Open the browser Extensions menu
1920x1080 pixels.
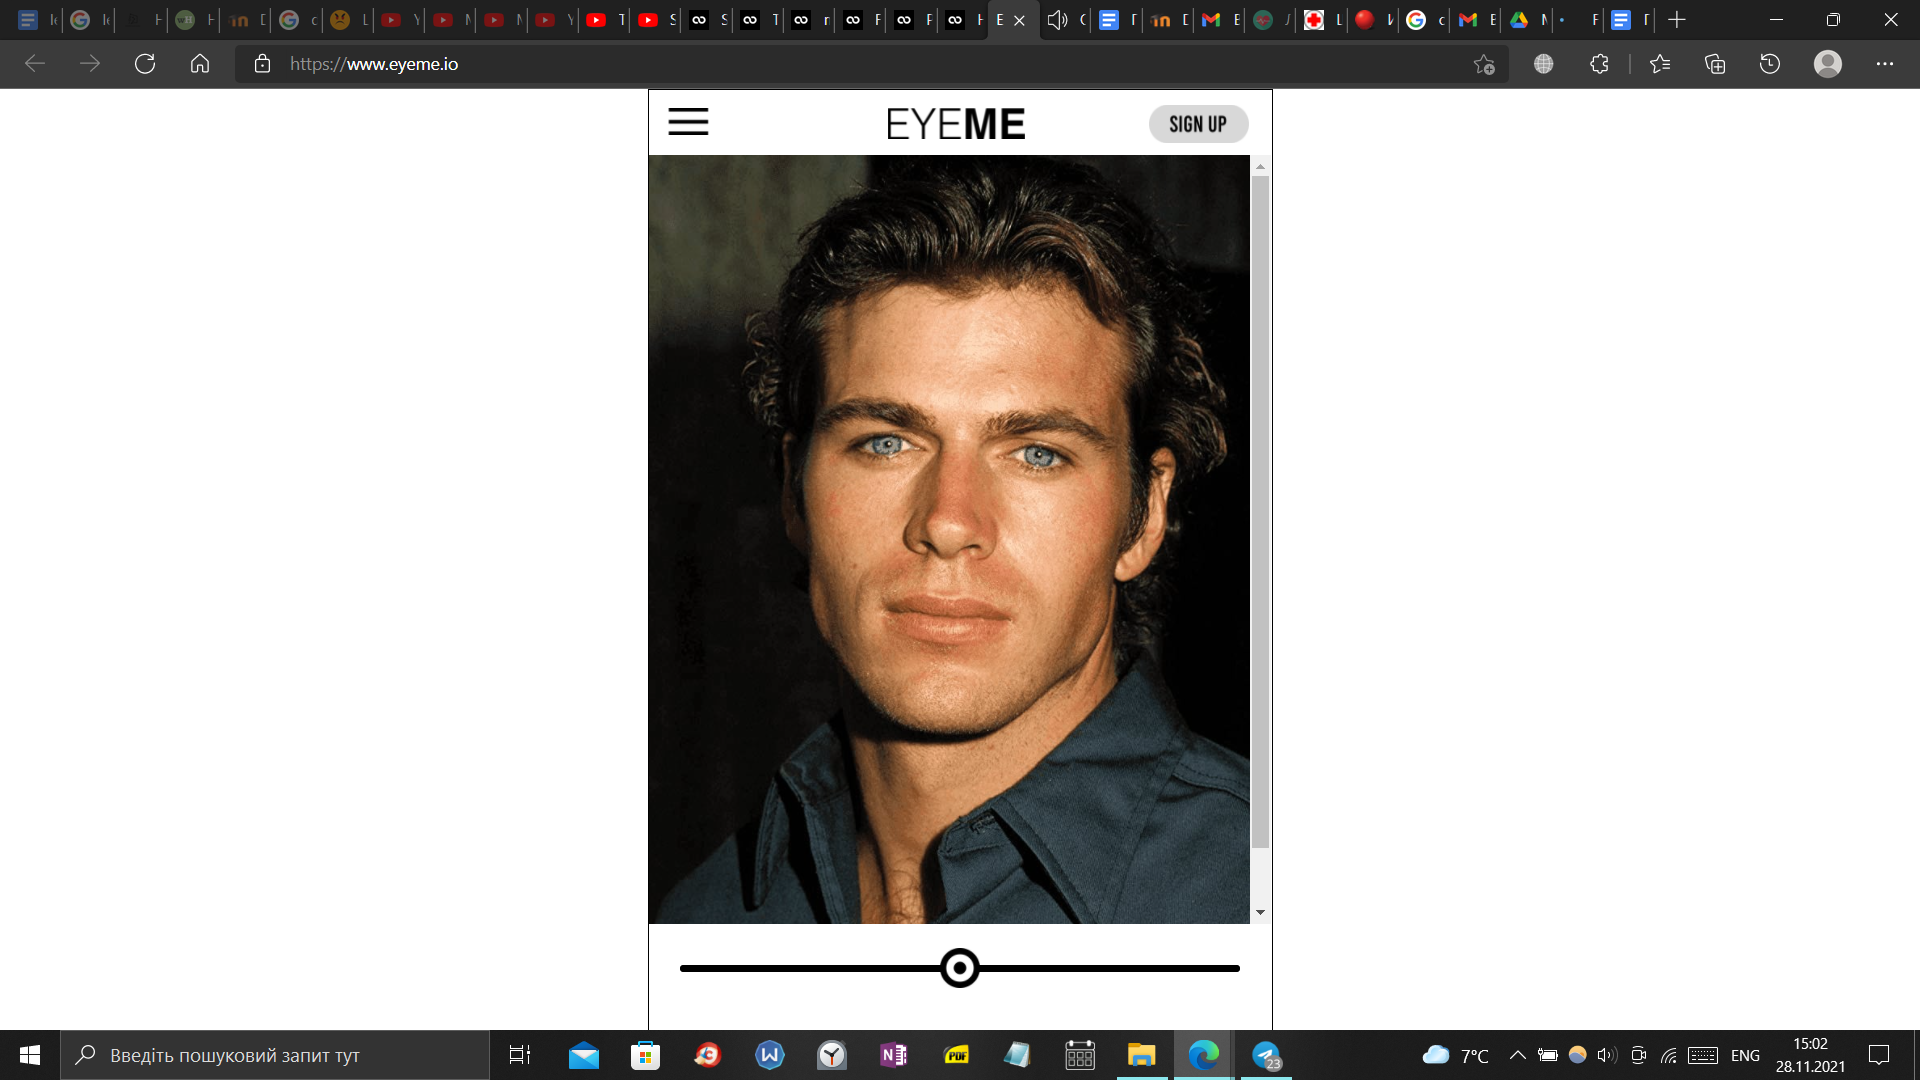[1599, 64]
